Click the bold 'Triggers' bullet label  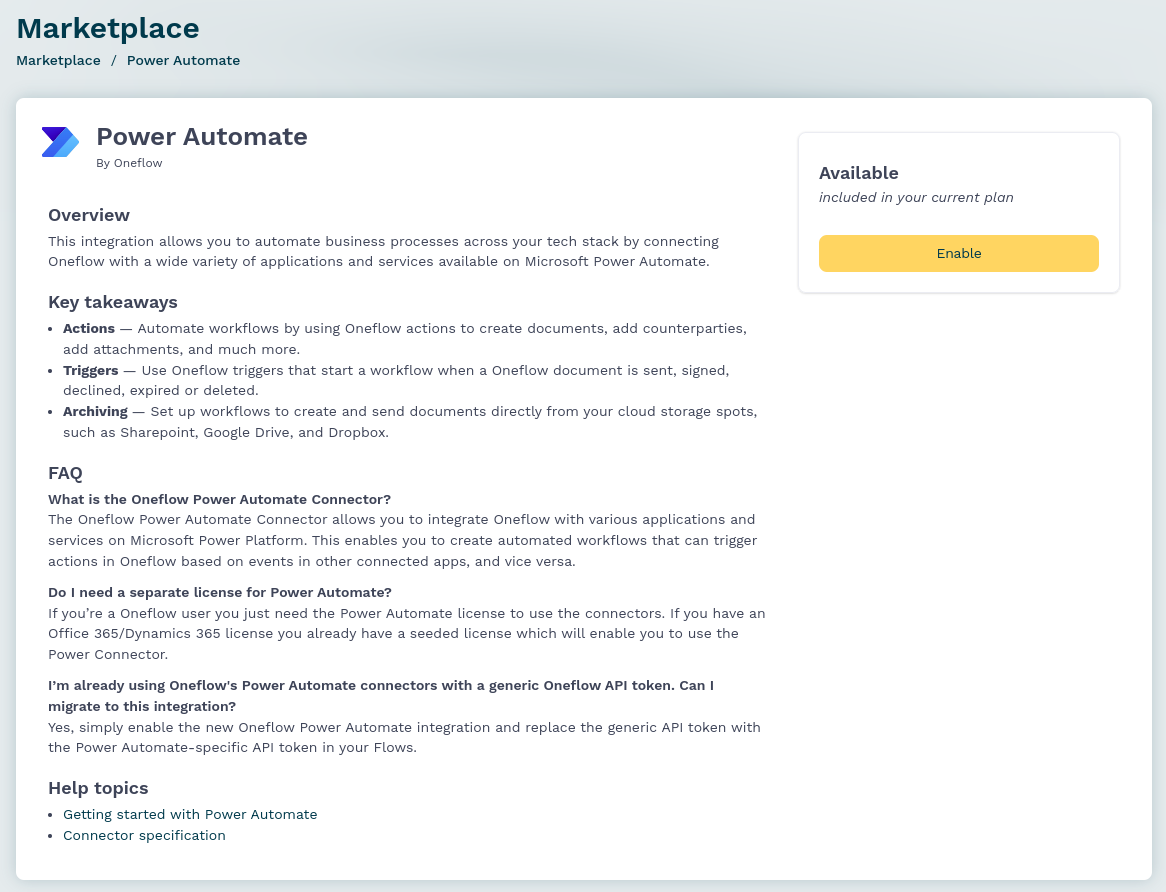pos(90,370)
